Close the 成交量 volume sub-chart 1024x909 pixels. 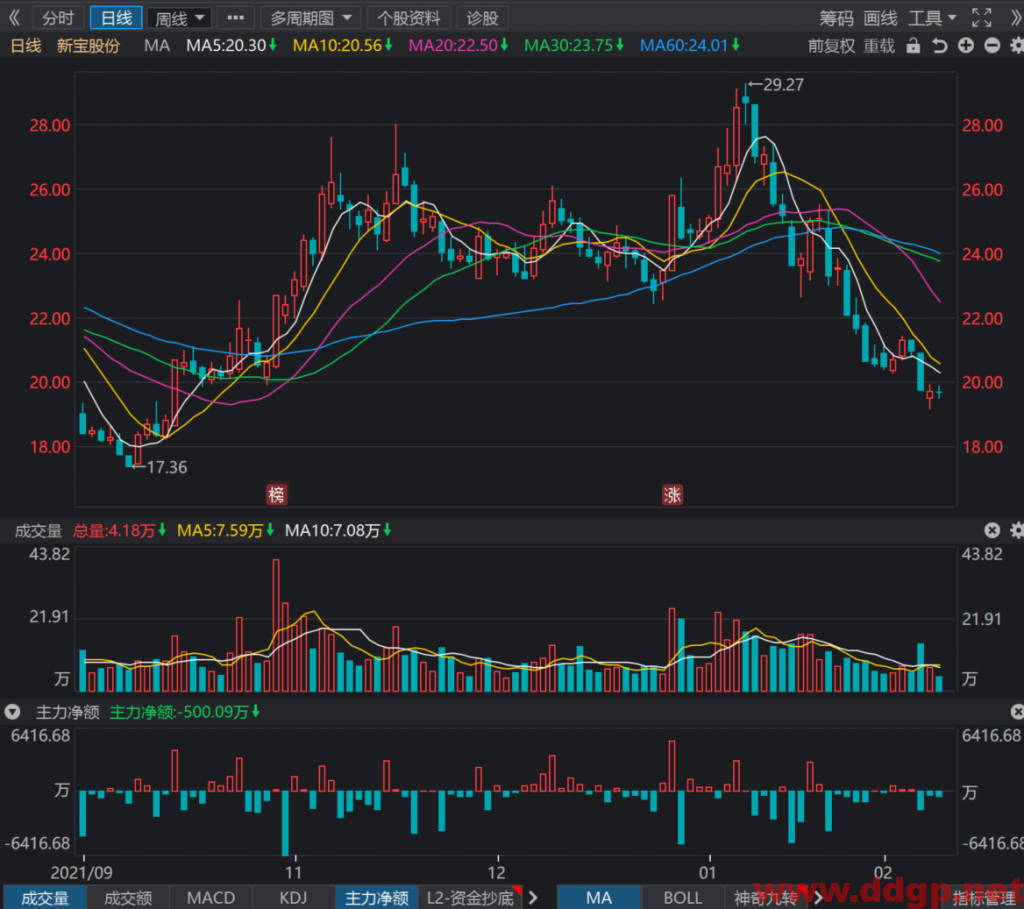992,530
